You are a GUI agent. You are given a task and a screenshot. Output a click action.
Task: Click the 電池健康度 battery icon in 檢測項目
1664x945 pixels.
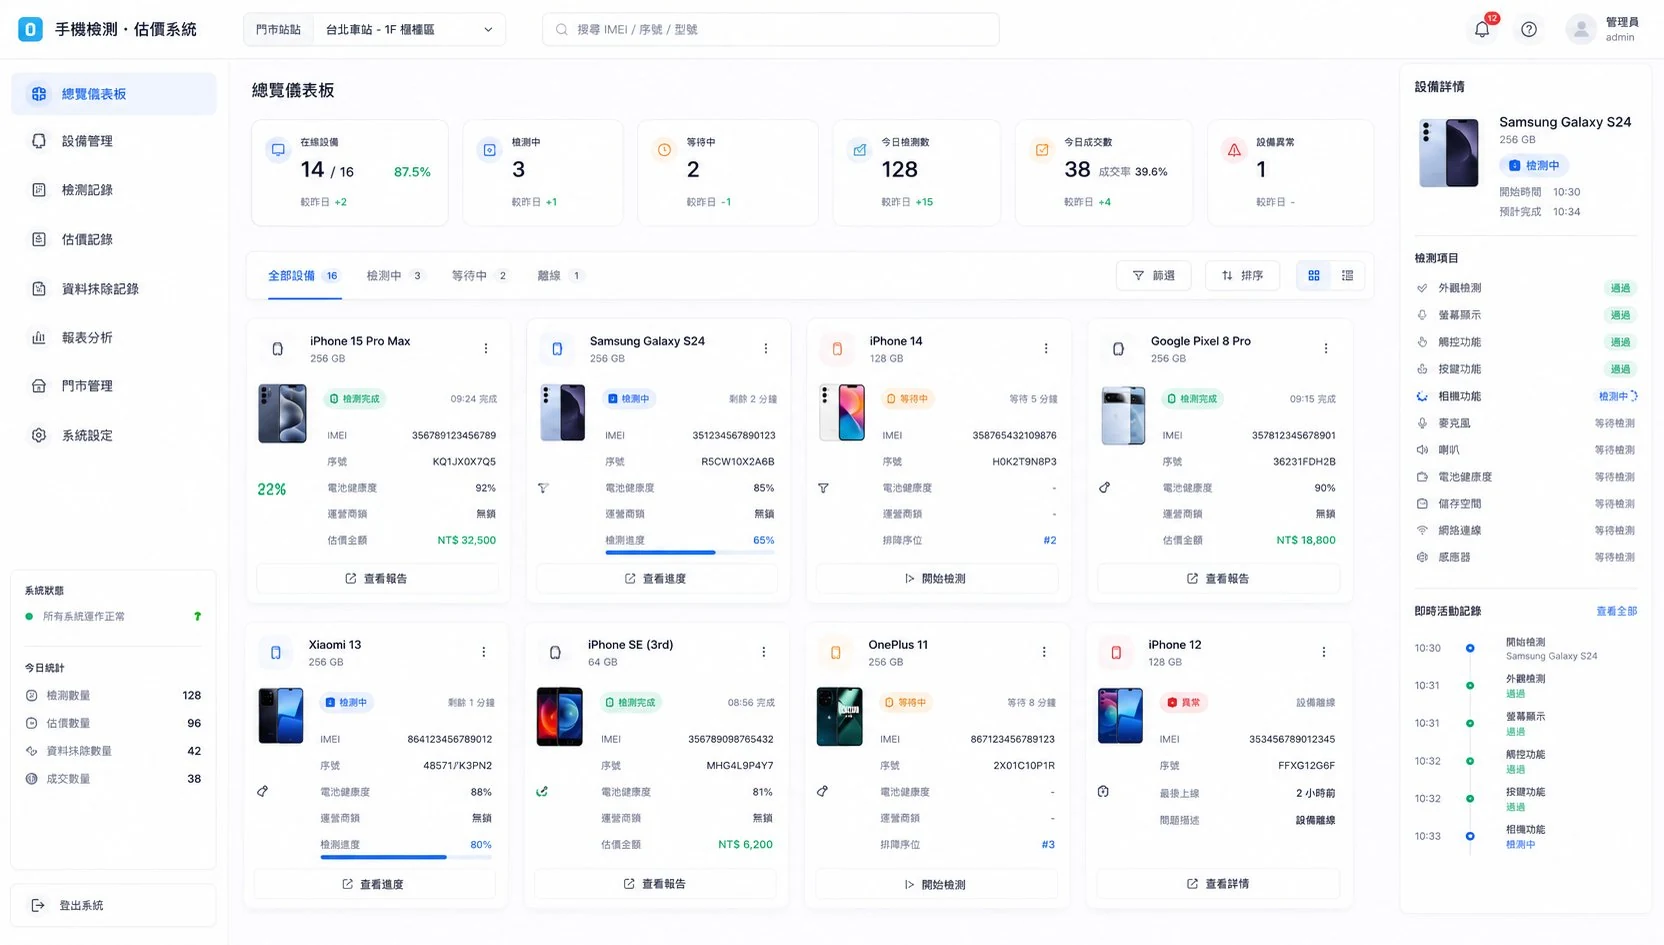1422,477
